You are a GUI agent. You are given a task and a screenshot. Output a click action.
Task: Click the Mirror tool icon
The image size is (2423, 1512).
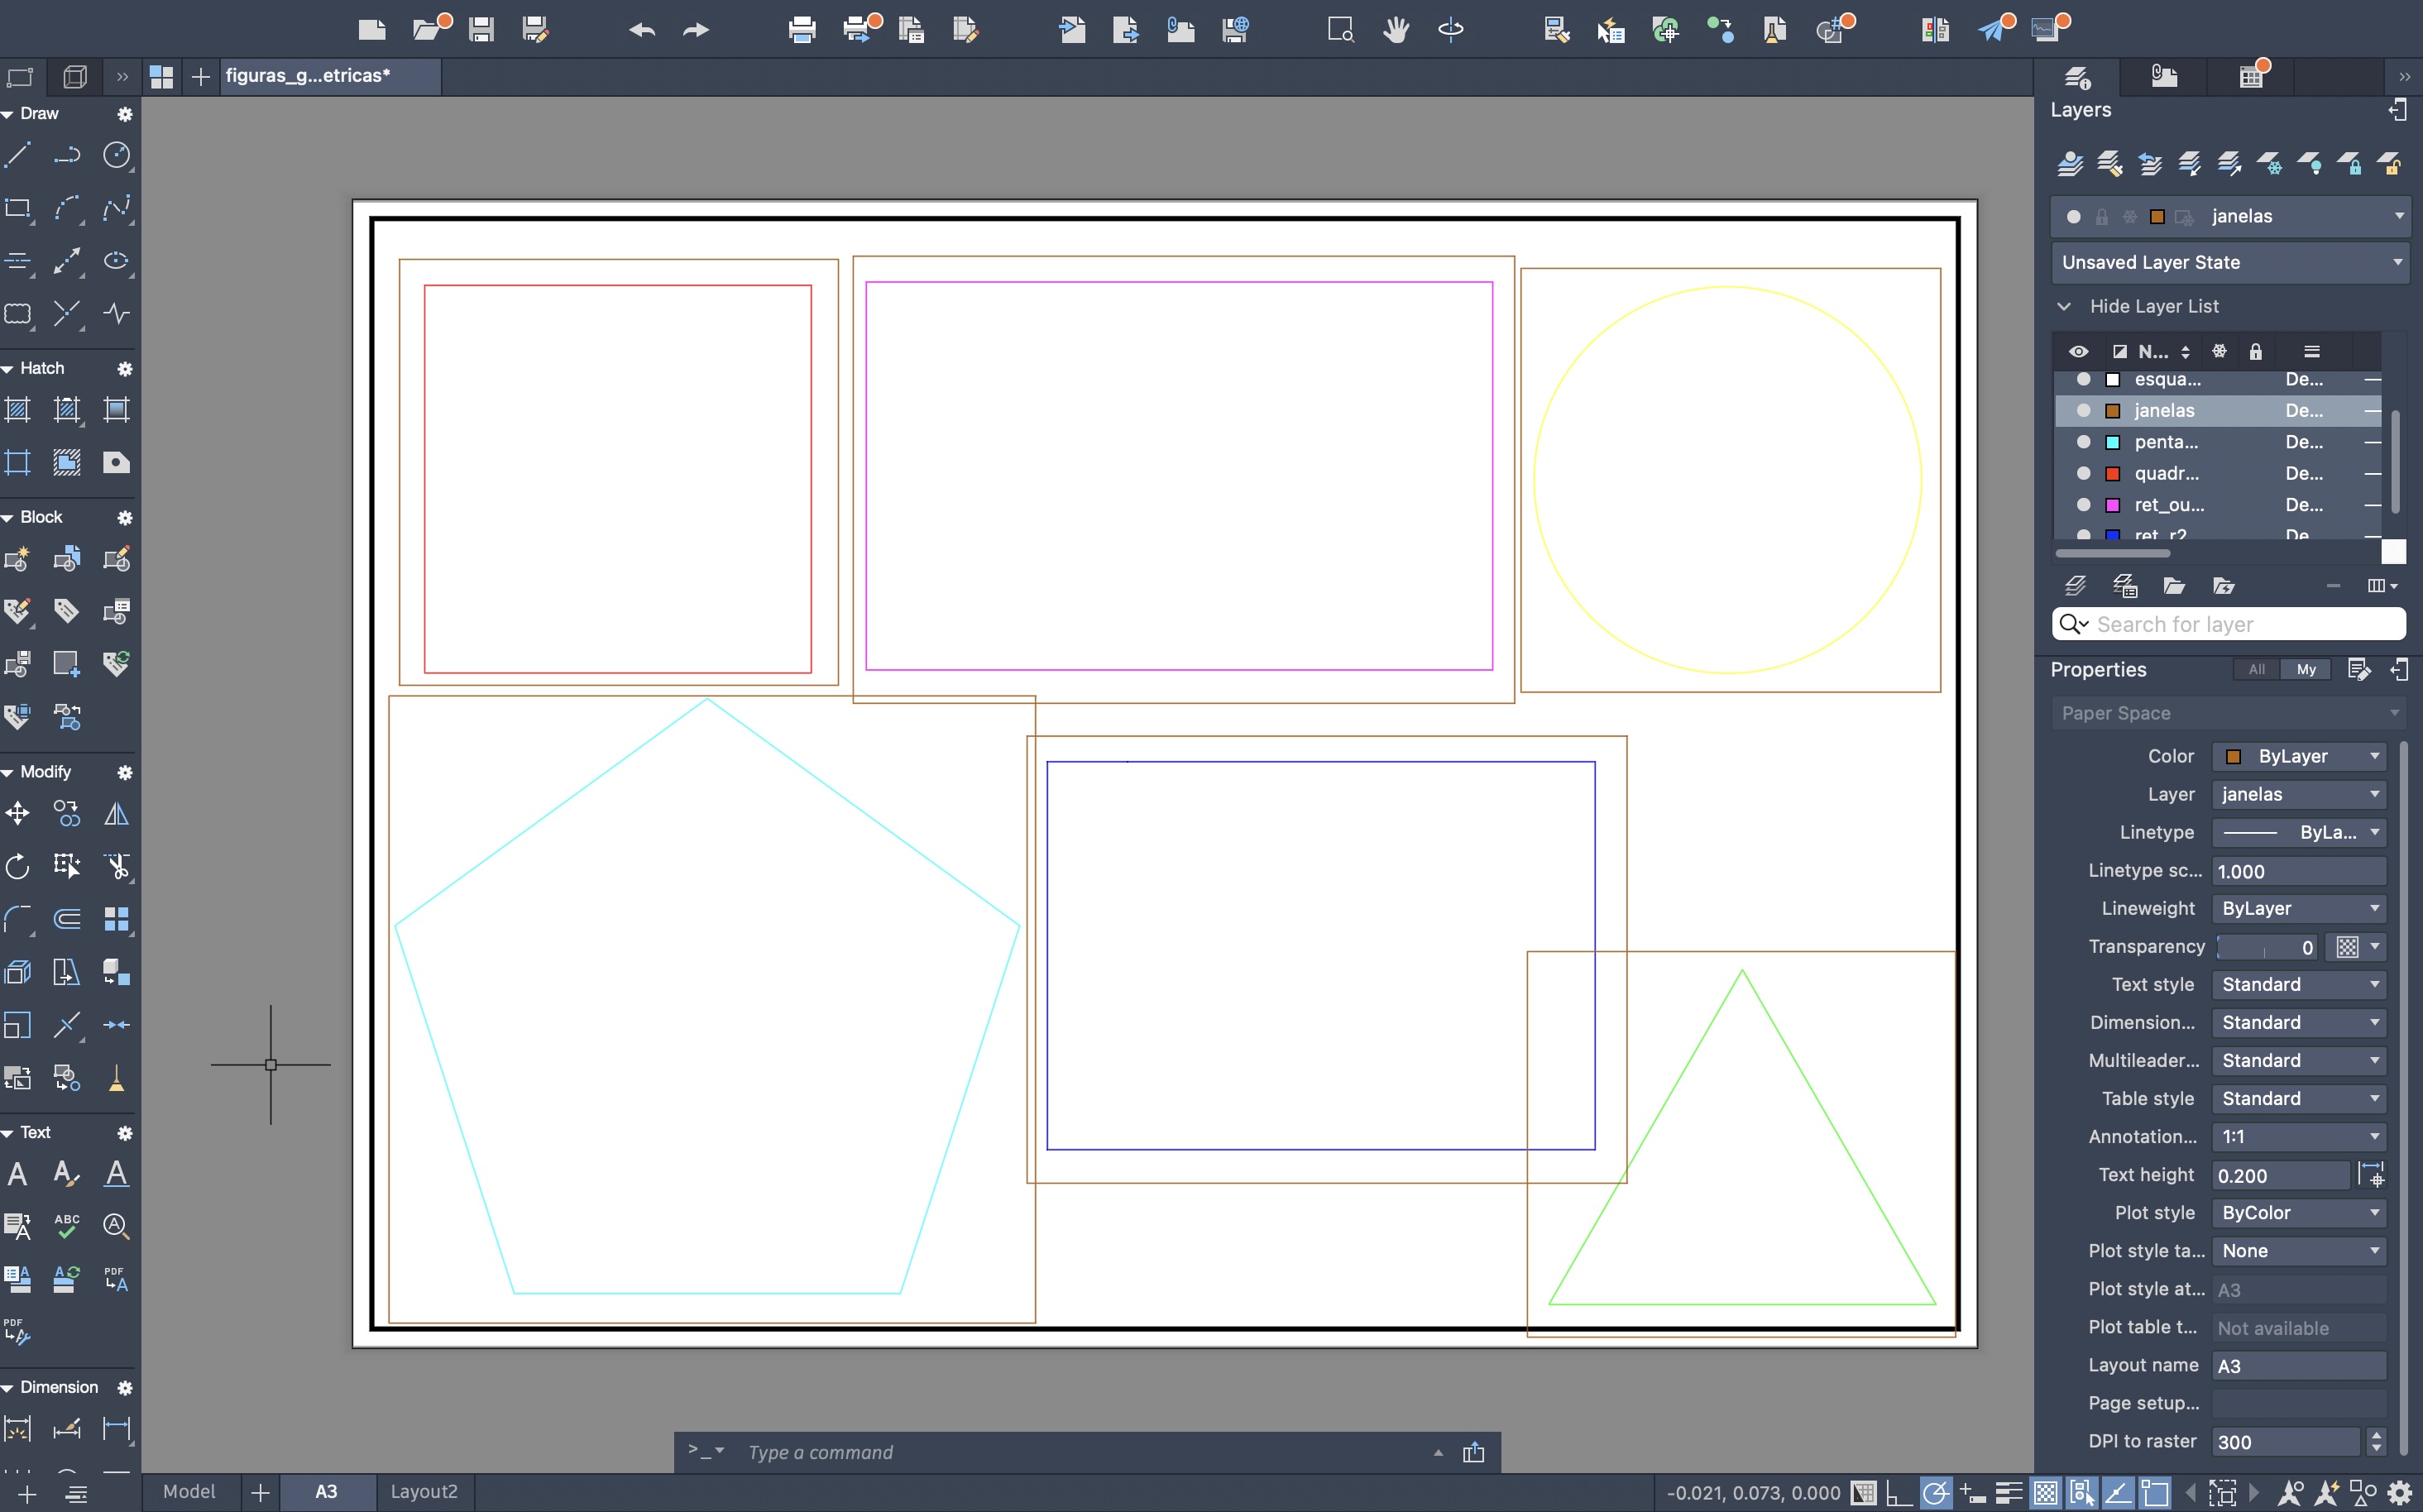pos(116,813)
